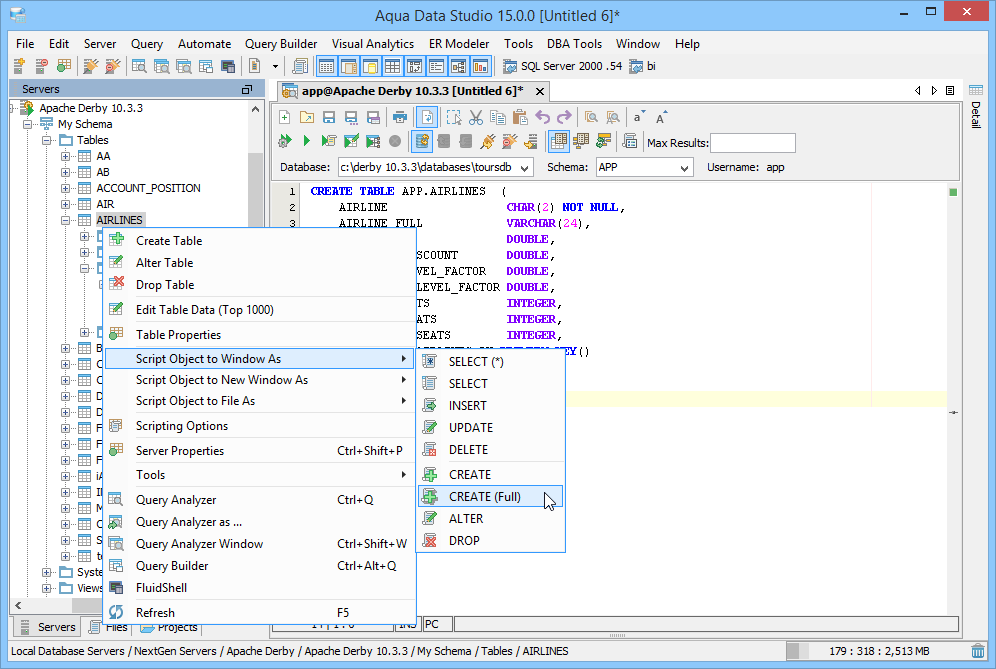This screenshot has height=669, width=996.
Task: Close the app@Apache Derby editor tab
Action: pos(540,91)
